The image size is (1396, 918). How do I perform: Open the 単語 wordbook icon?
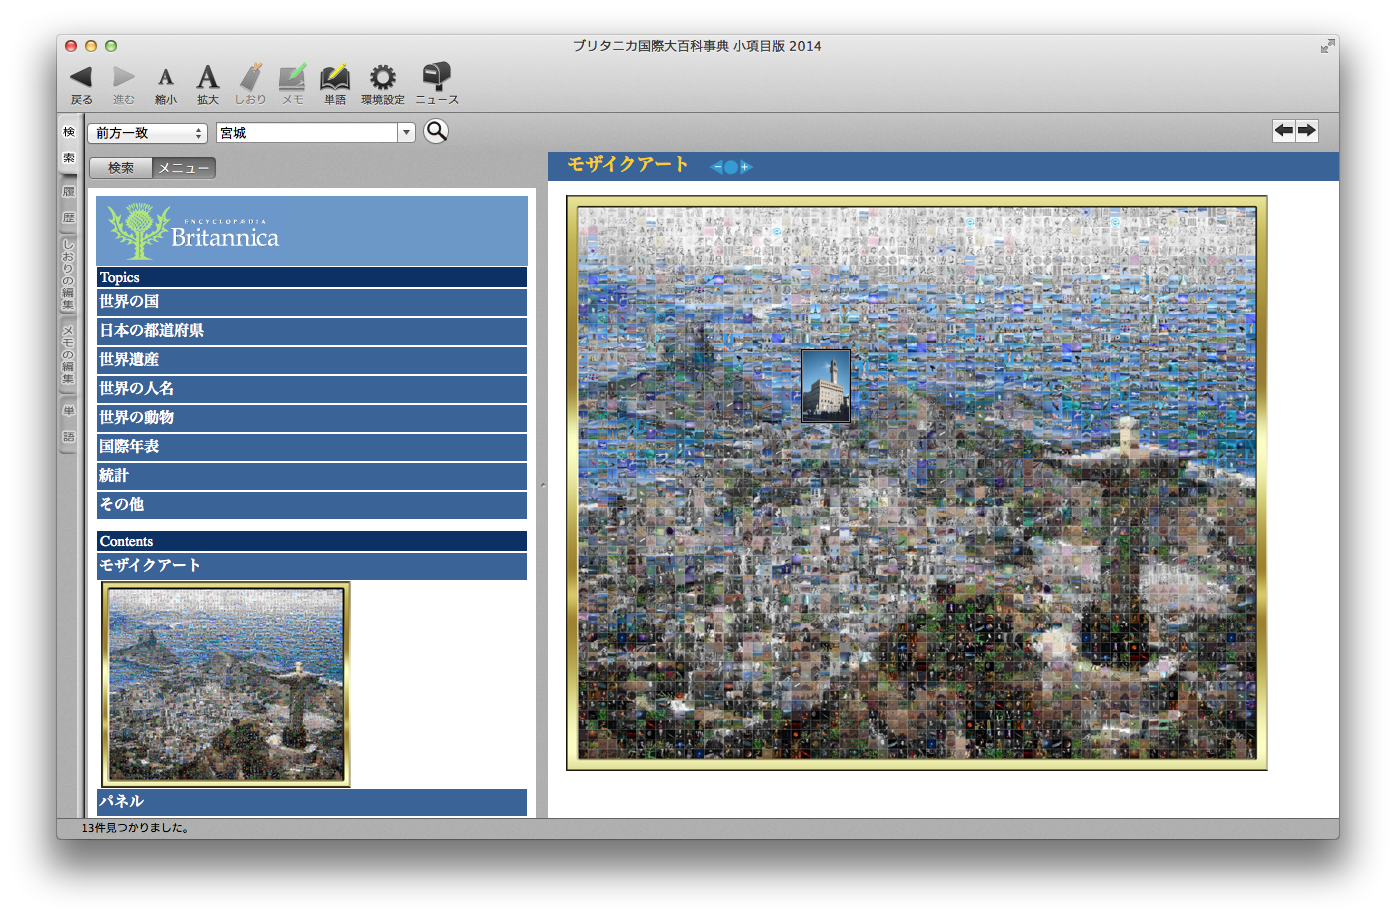[334, 78]
